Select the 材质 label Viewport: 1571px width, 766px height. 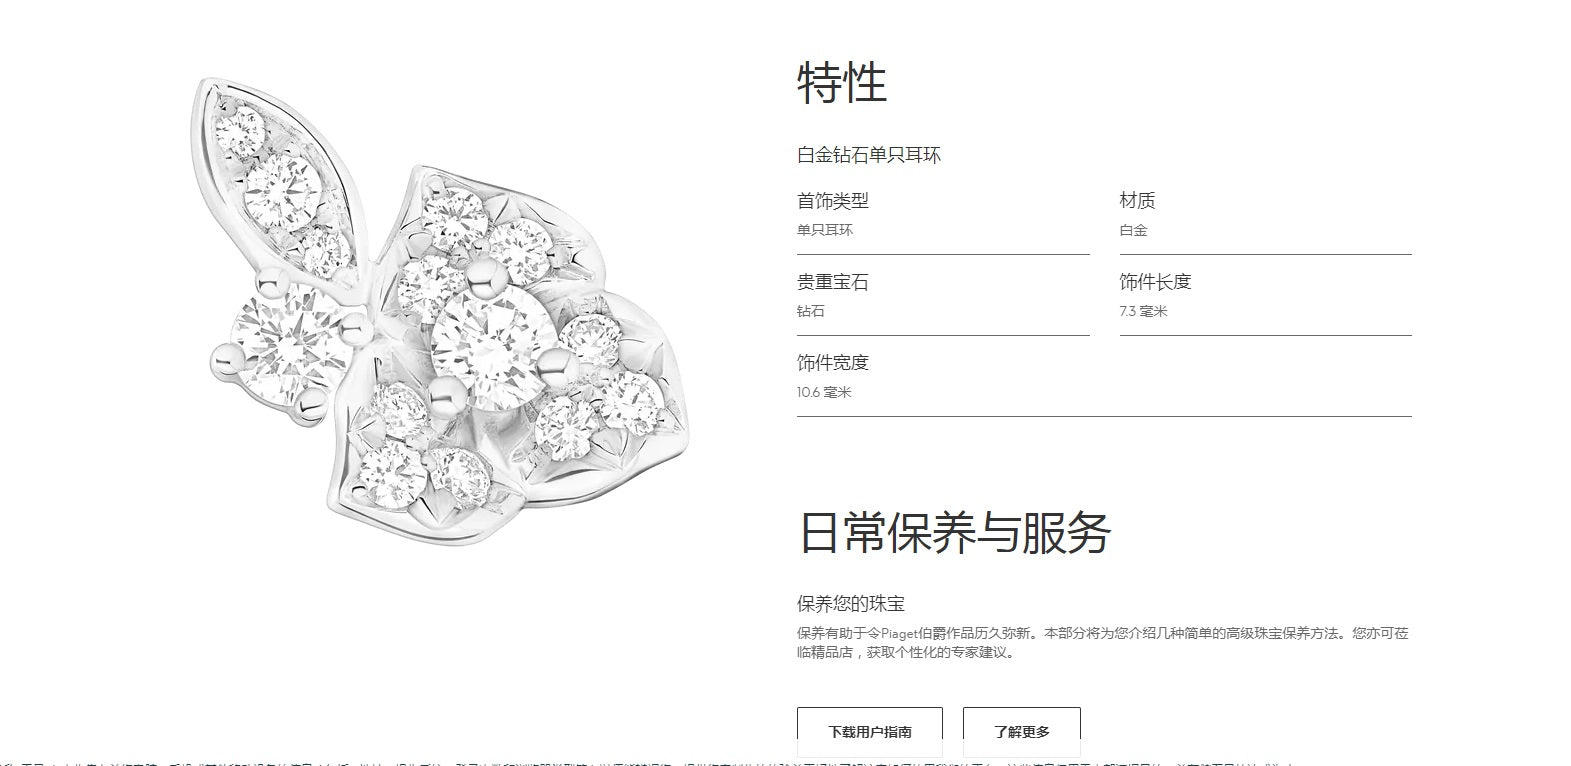pyautogui.click(x=1137, y=201)
